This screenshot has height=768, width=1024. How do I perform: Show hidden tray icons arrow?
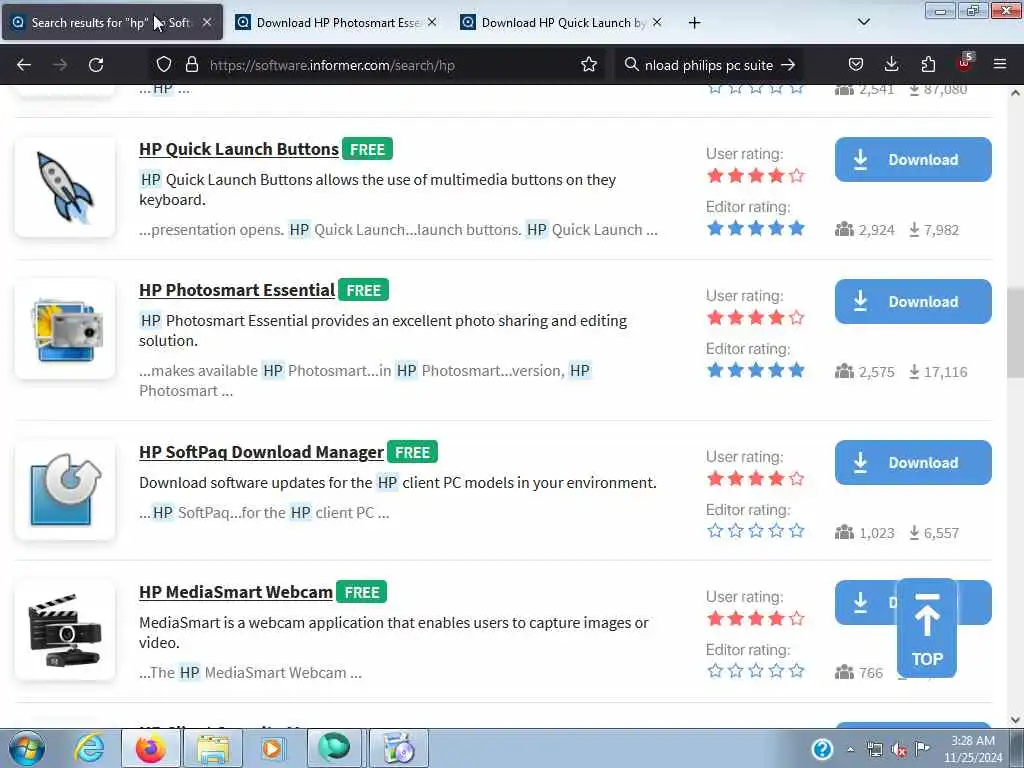[x=850, y=749]
